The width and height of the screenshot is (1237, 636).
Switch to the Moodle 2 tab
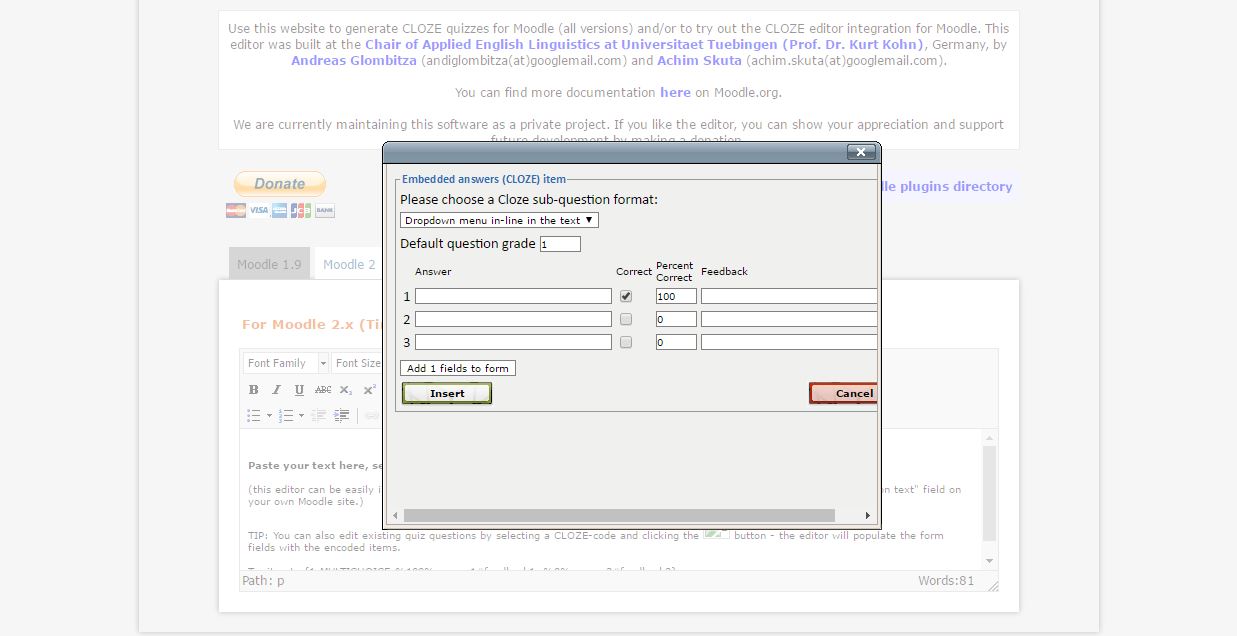[x=349, y=264]
